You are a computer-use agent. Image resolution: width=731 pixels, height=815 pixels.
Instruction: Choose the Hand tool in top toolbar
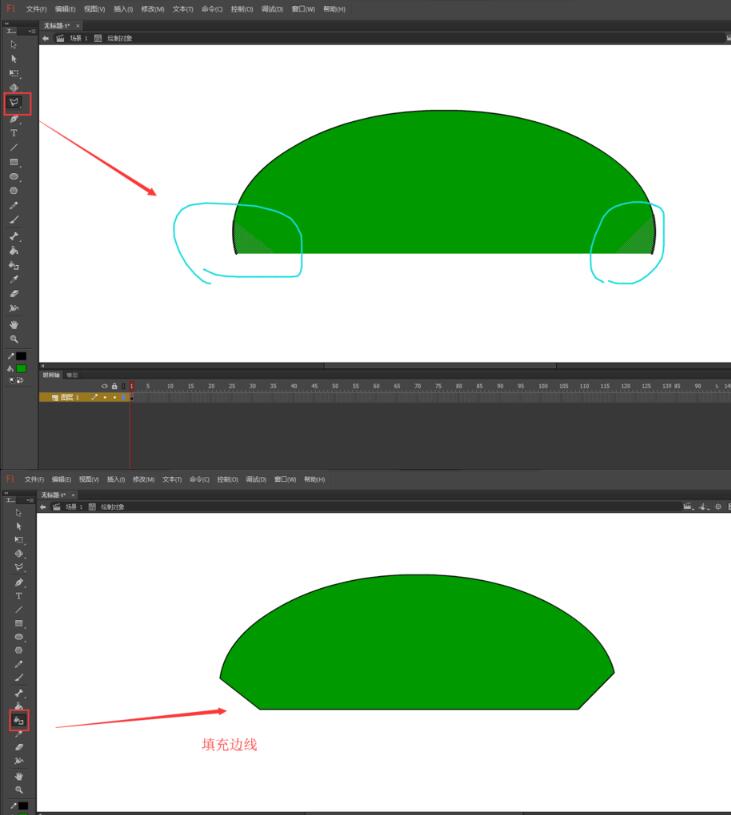click(14, 325)
